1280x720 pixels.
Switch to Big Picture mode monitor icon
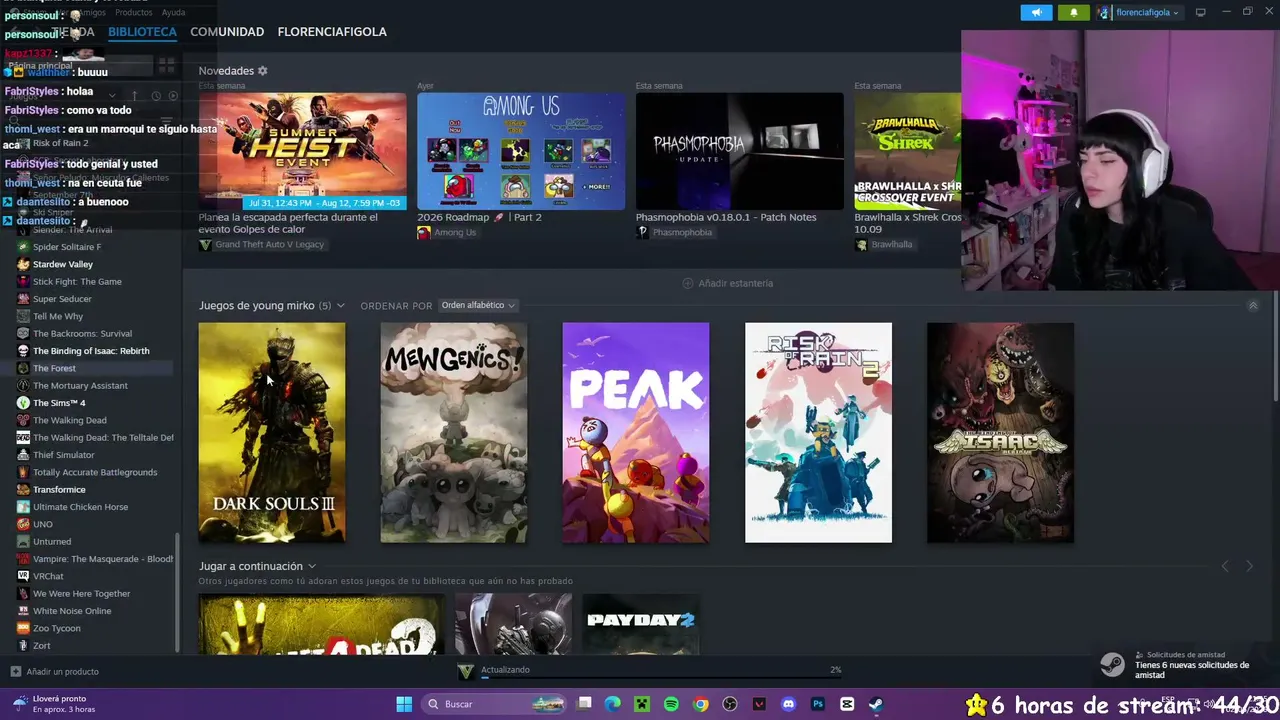1200,12
